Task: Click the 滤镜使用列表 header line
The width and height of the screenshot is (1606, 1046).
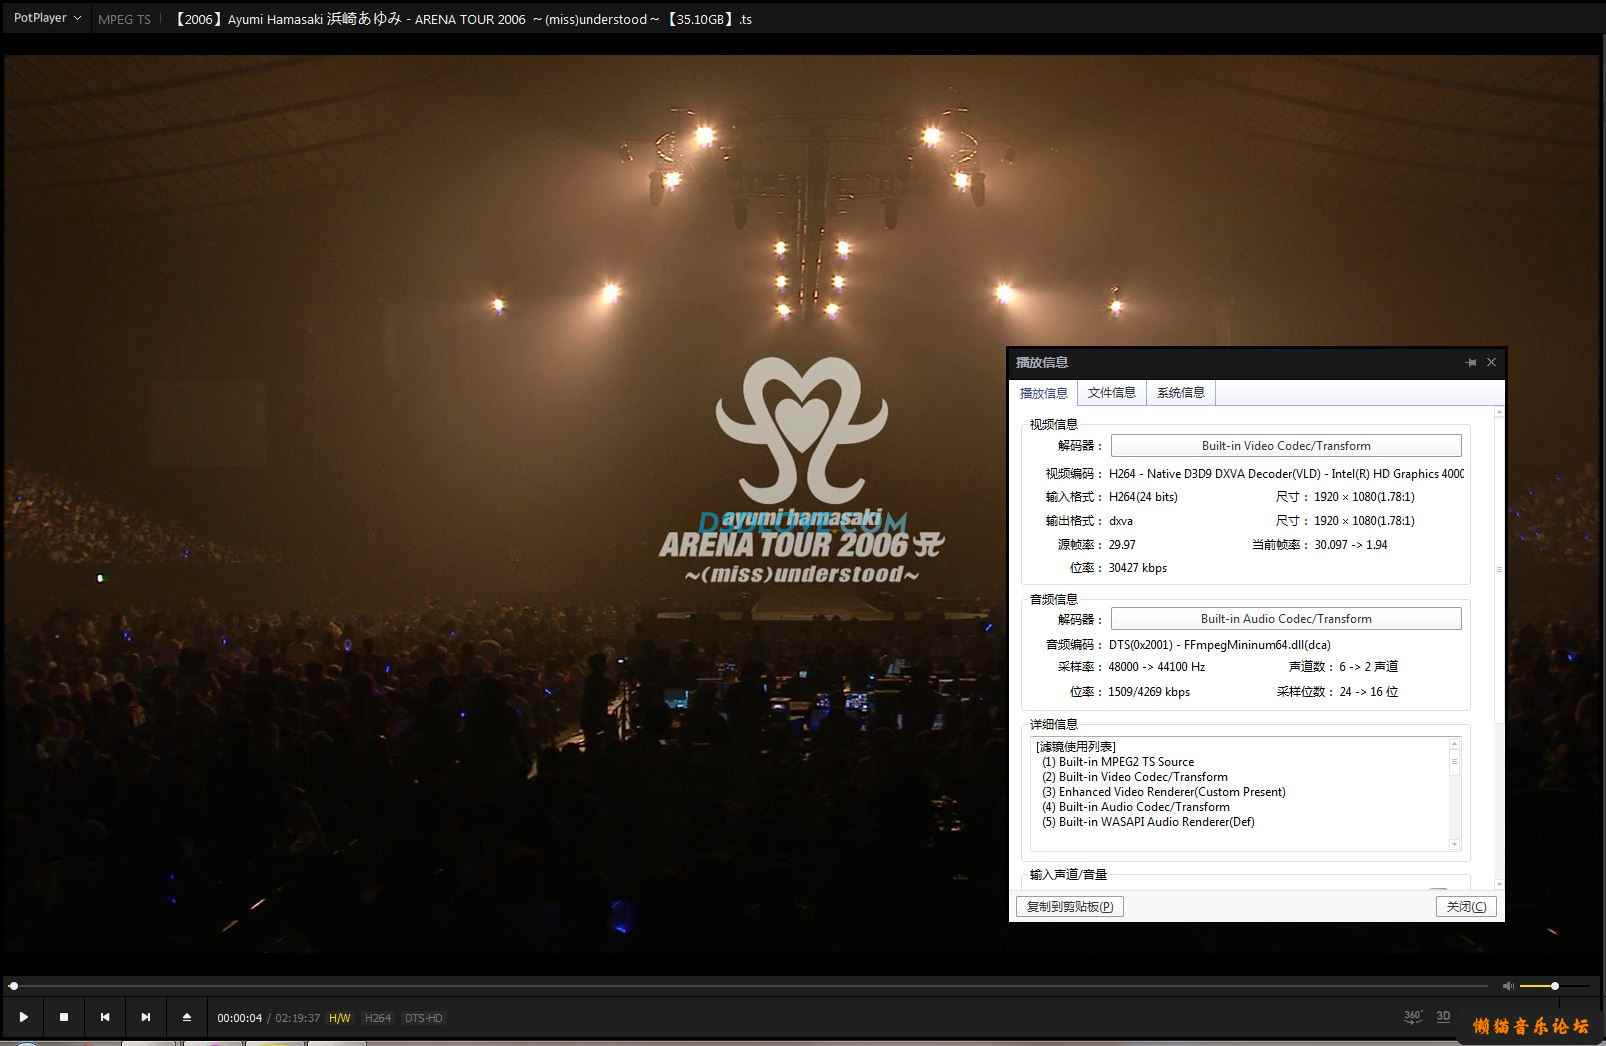Action: click(x=1076, y=747)
